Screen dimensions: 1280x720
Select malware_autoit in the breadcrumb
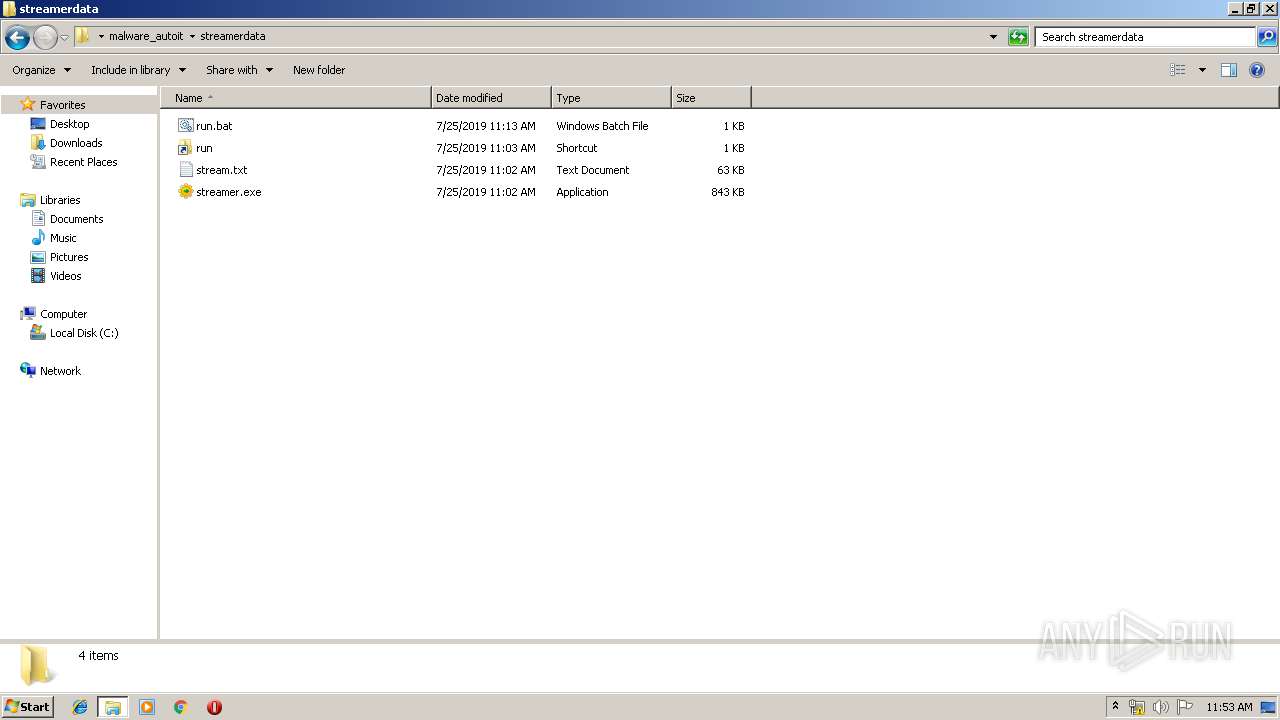coord(146,36)
